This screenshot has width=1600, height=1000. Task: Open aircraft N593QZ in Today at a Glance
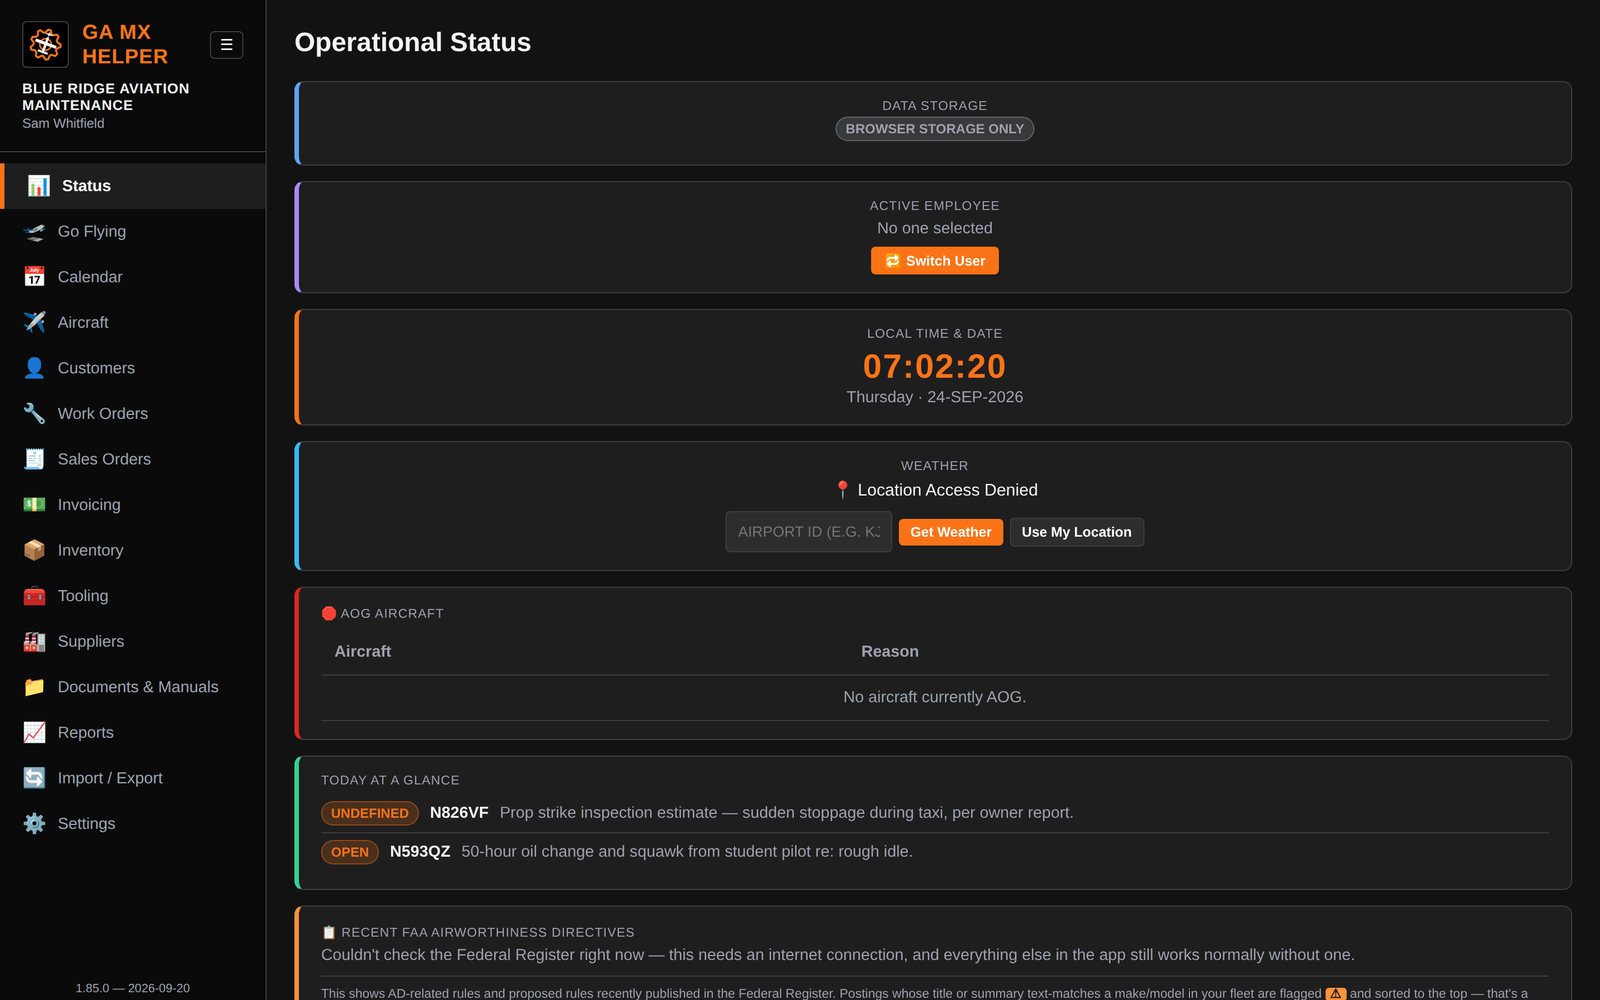point(420,852)
